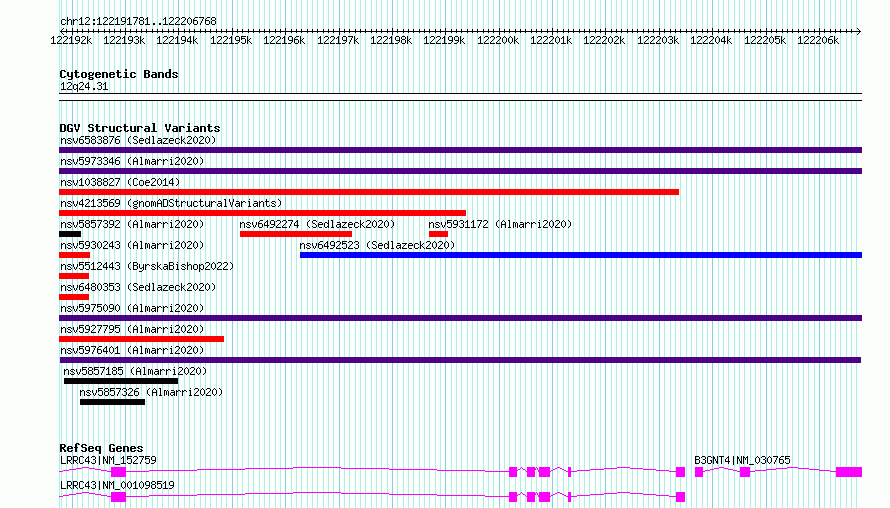Select the nsv5976401 purple variant bar
This screenshot has height=508, width=890.
coord(460,360)
